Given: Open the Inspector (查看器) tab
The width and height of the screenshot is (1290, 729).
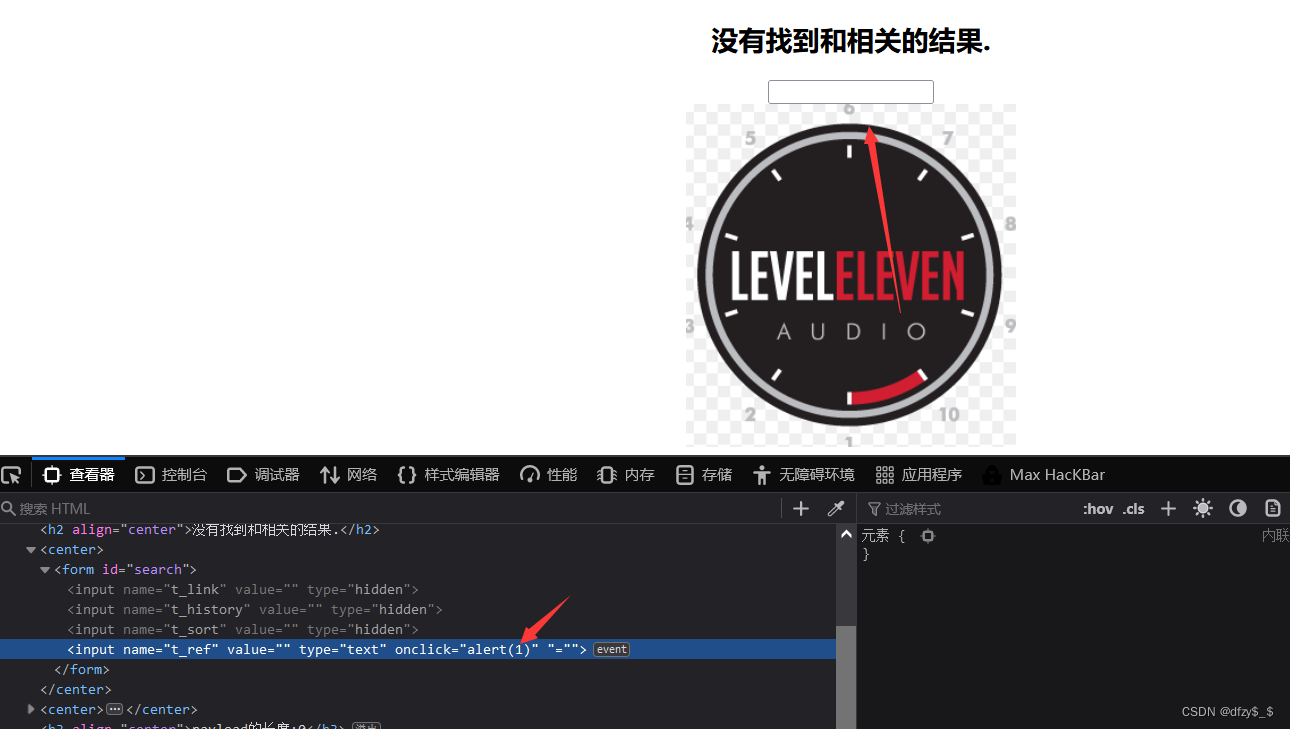Looking at the screenshot, I should [x=79, y=475].
